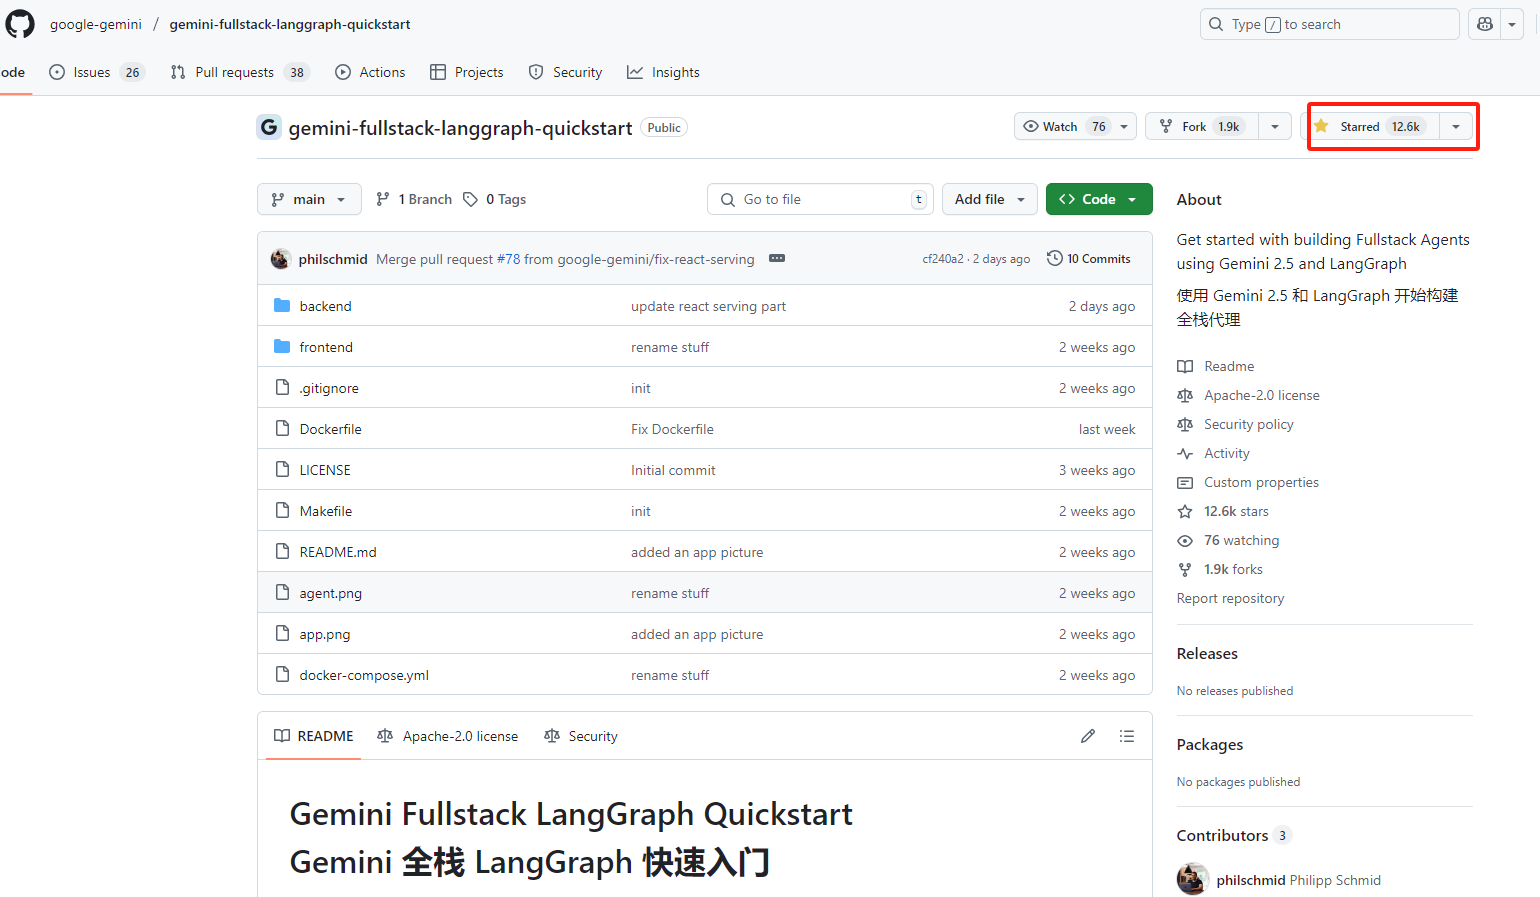Click the Activity pulse icon in About
This screenshot has height=897, width=1540.
coord(1184,453)
